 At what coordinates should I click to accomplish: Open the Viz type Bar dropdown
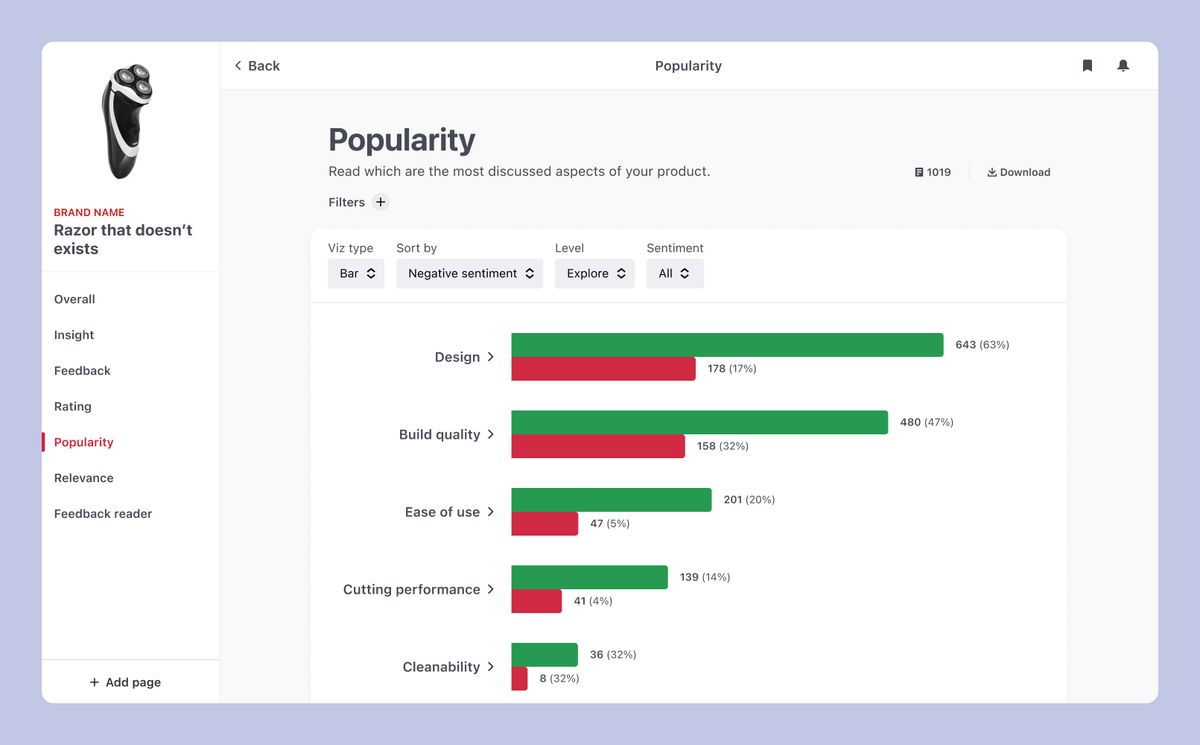(x=356, y=273)
